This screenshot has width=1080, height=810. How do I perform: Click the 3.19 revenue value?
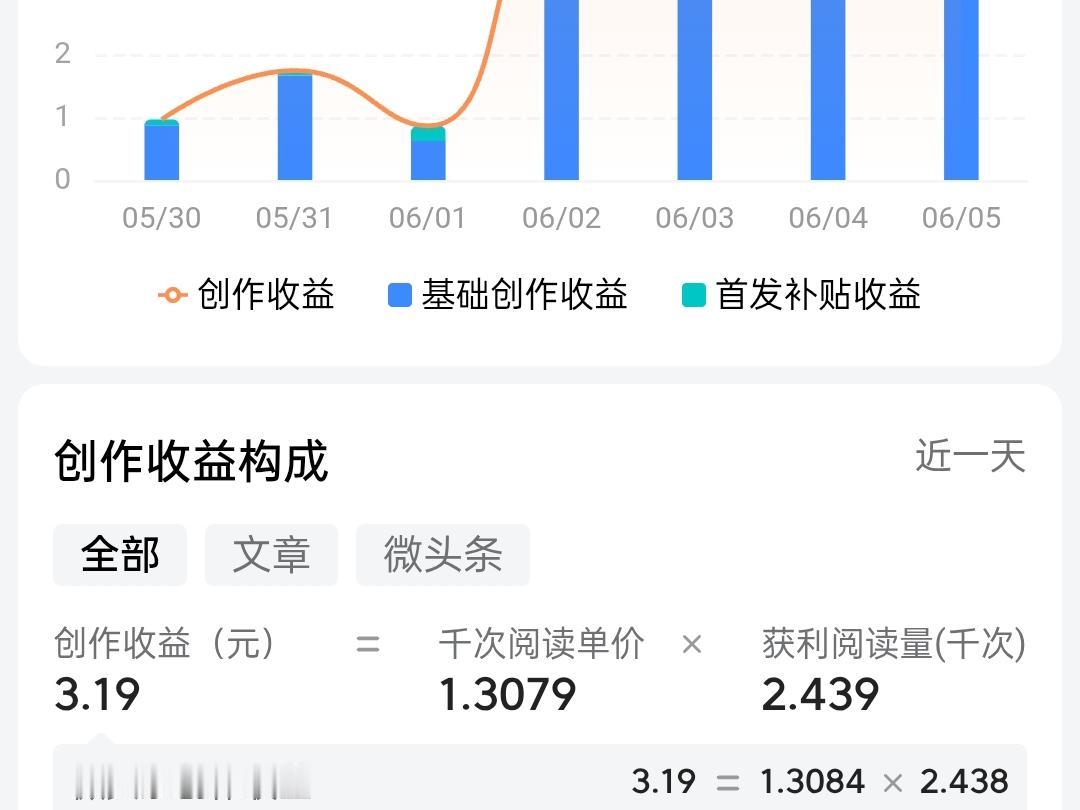click(x=97, y=694)
